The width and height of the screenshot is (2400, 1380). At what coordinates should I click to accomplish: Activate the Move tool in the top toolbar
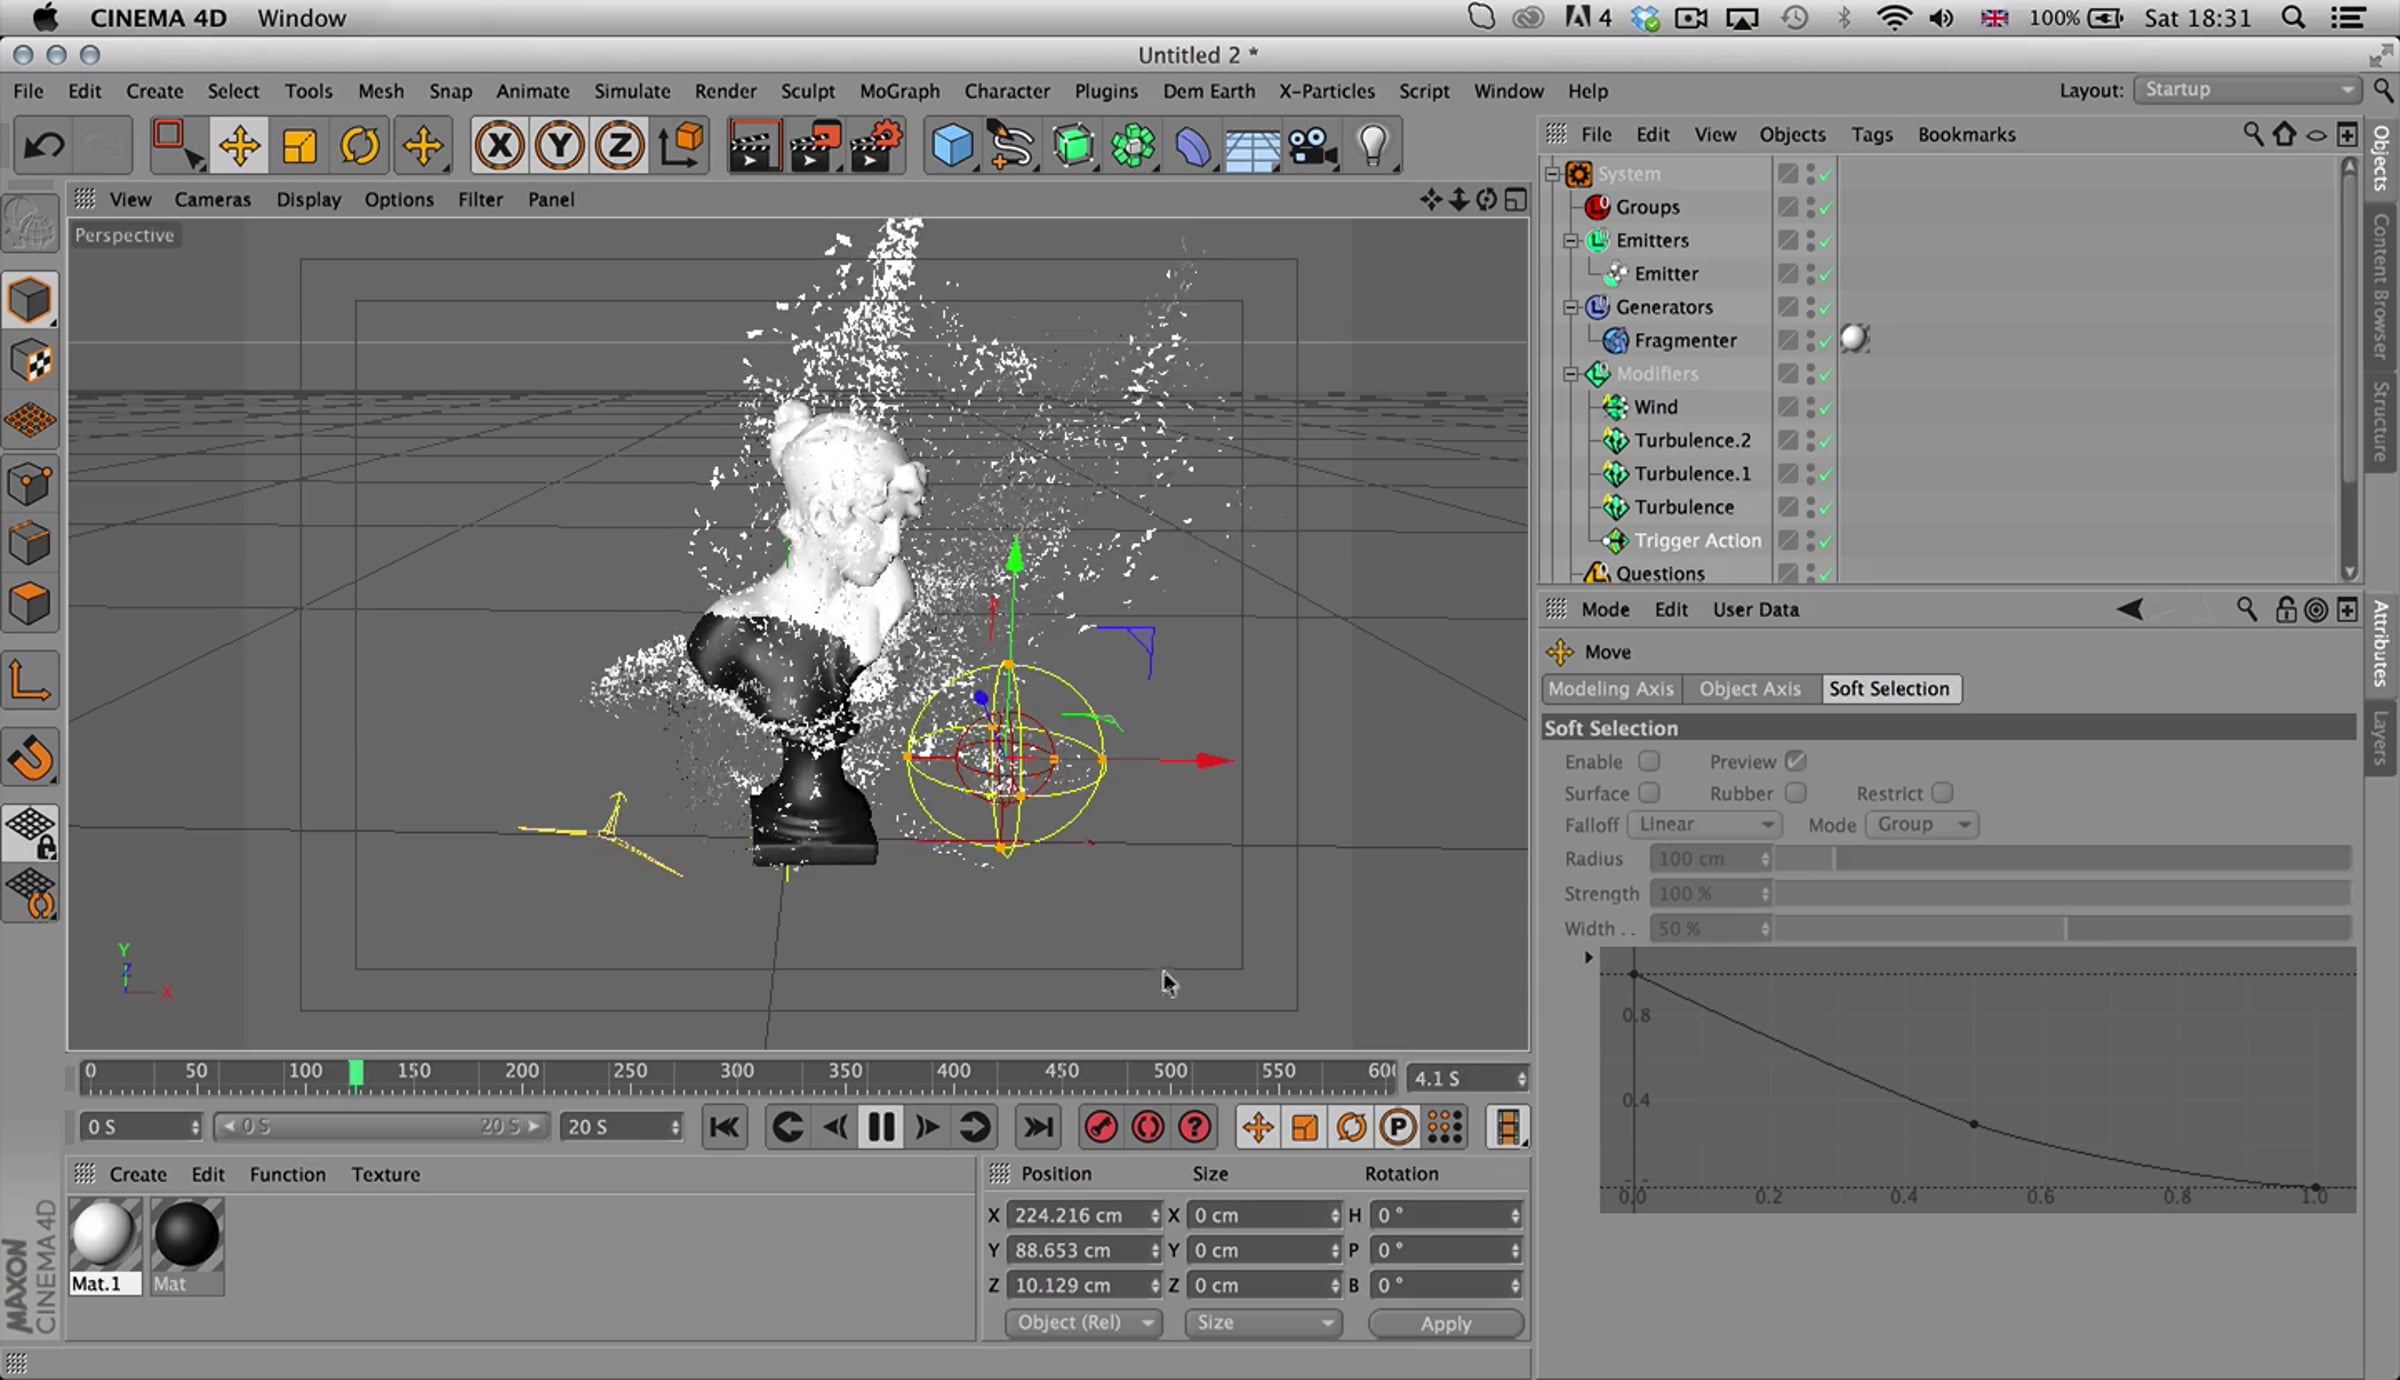pos(240,146)
